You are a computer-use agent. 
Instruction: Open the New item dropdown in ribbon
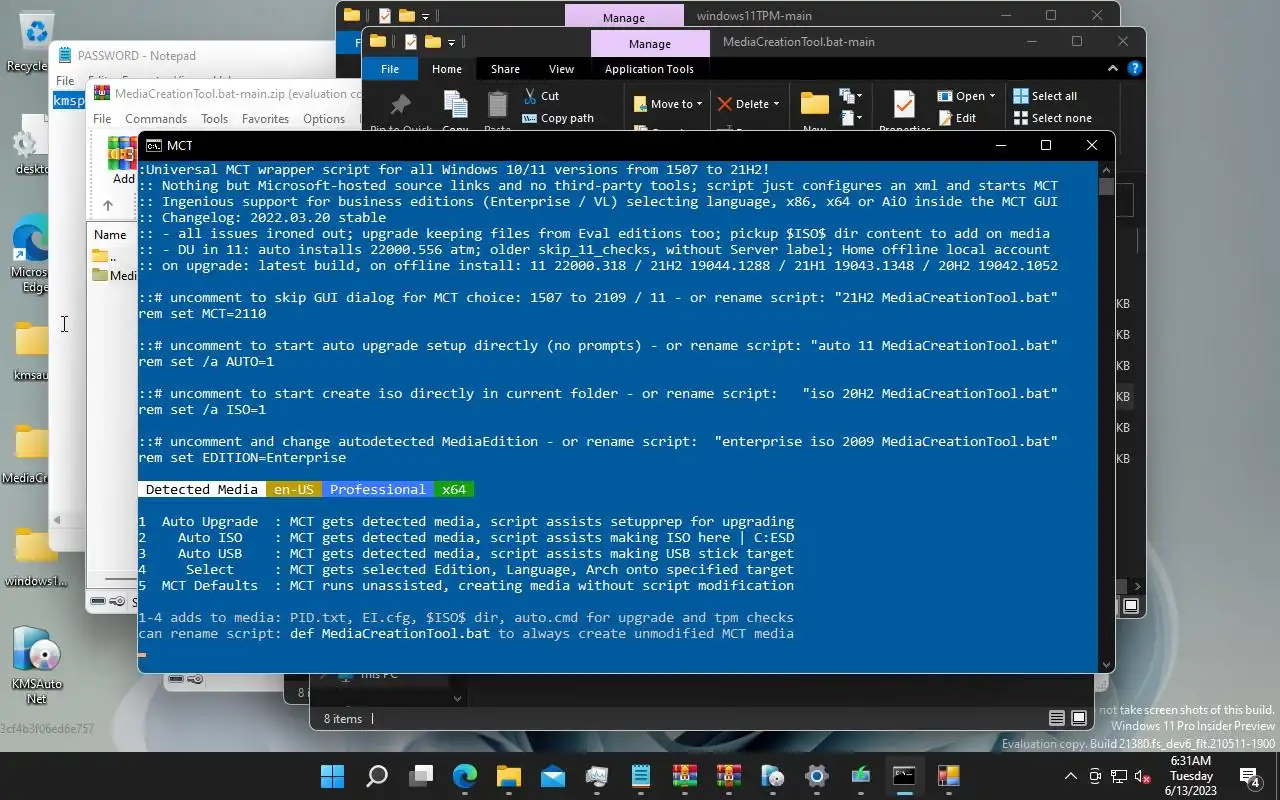[851, 96]
